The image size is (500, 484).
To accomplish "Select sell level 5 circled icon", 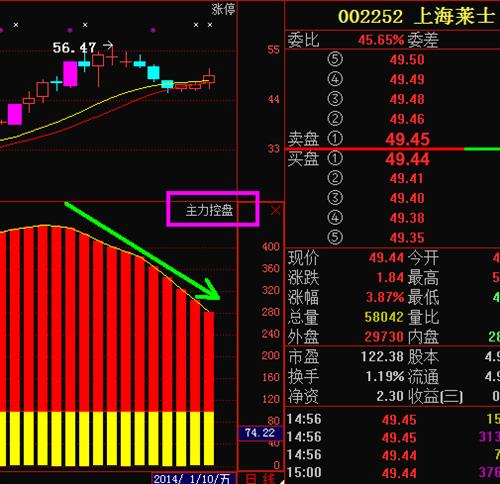I will pos(335,59).
